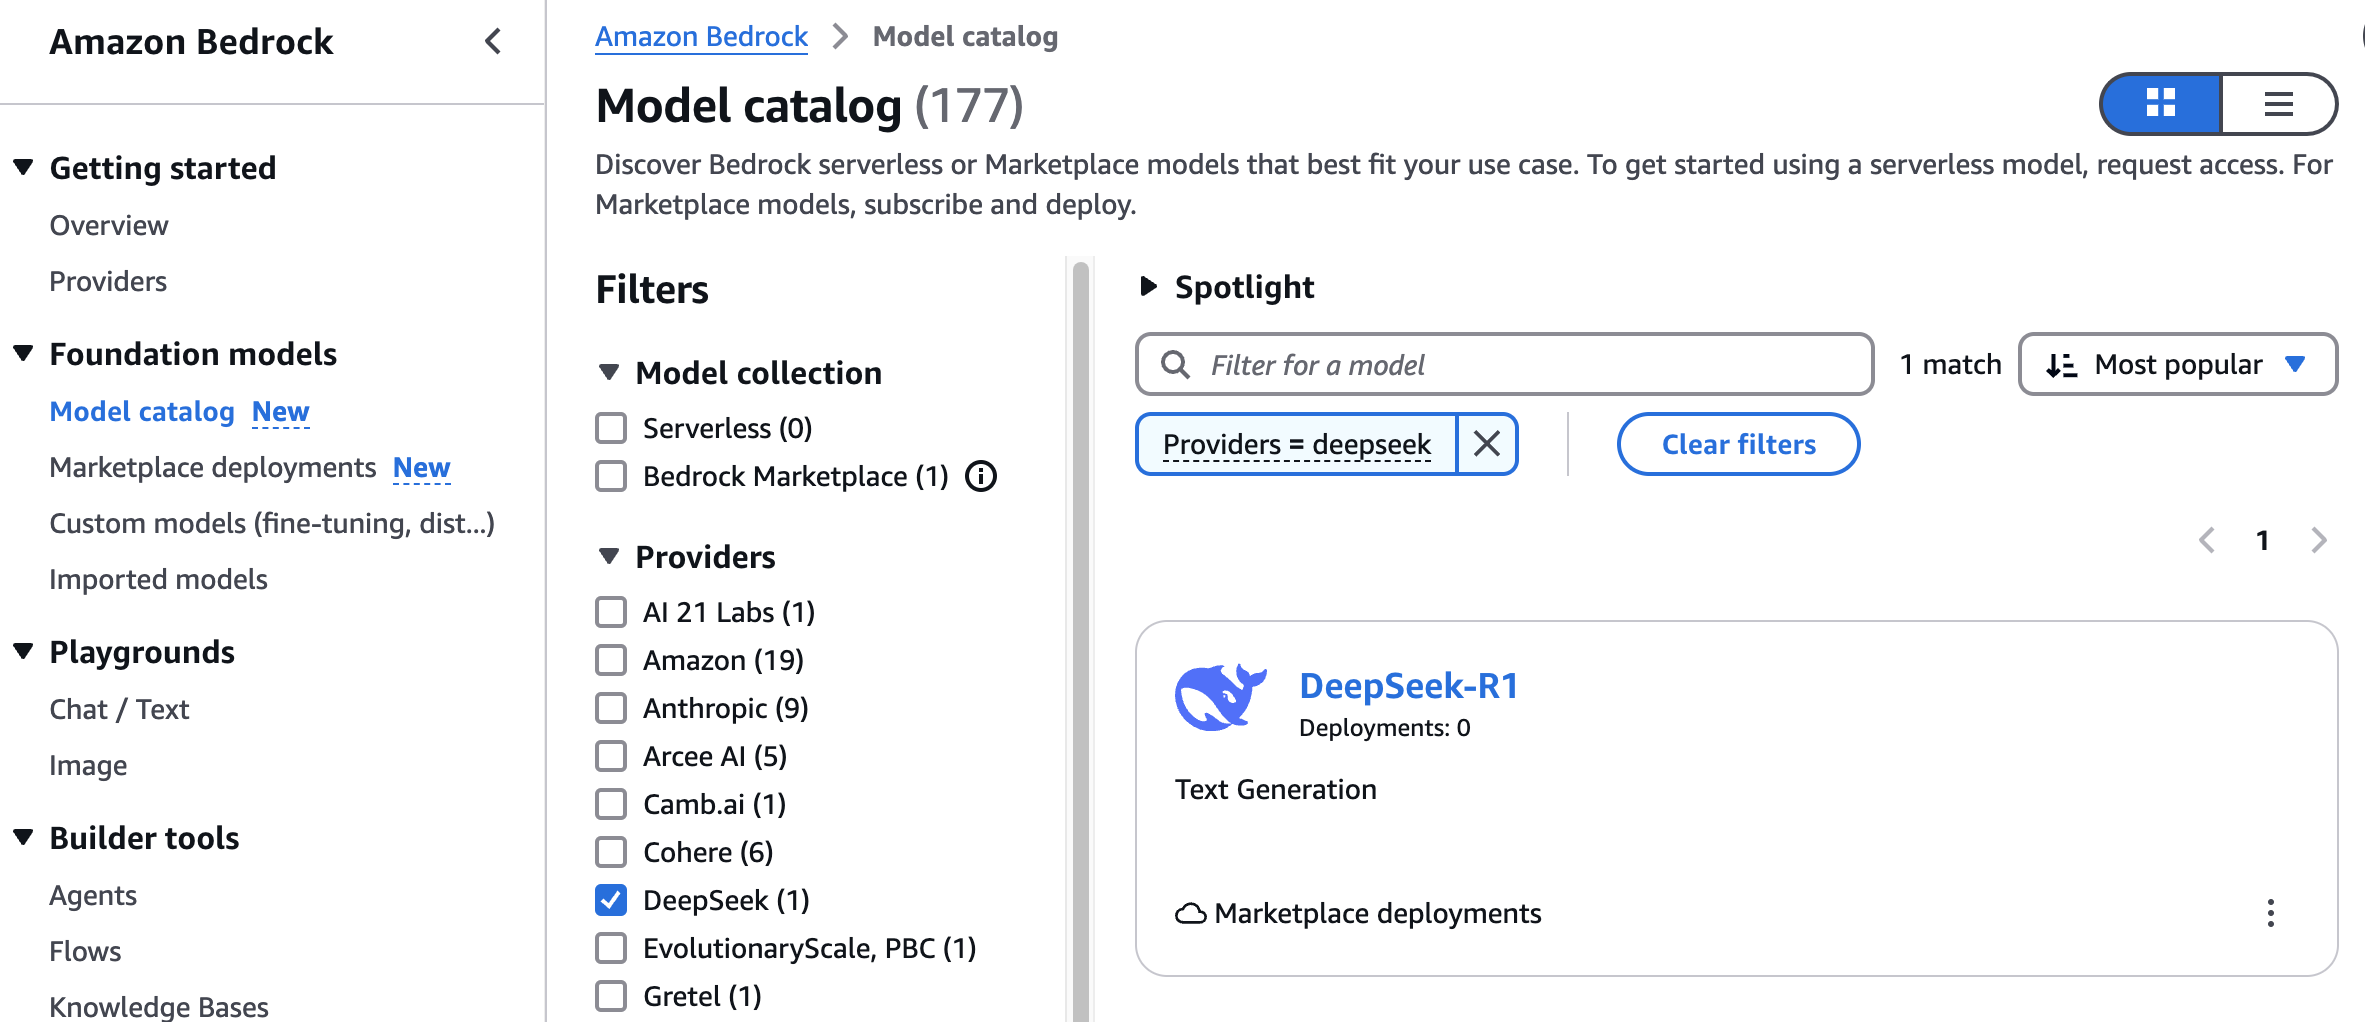2365x1022 pixels.
Task: Click the Filter for a model field
Action: (1504, 365)
